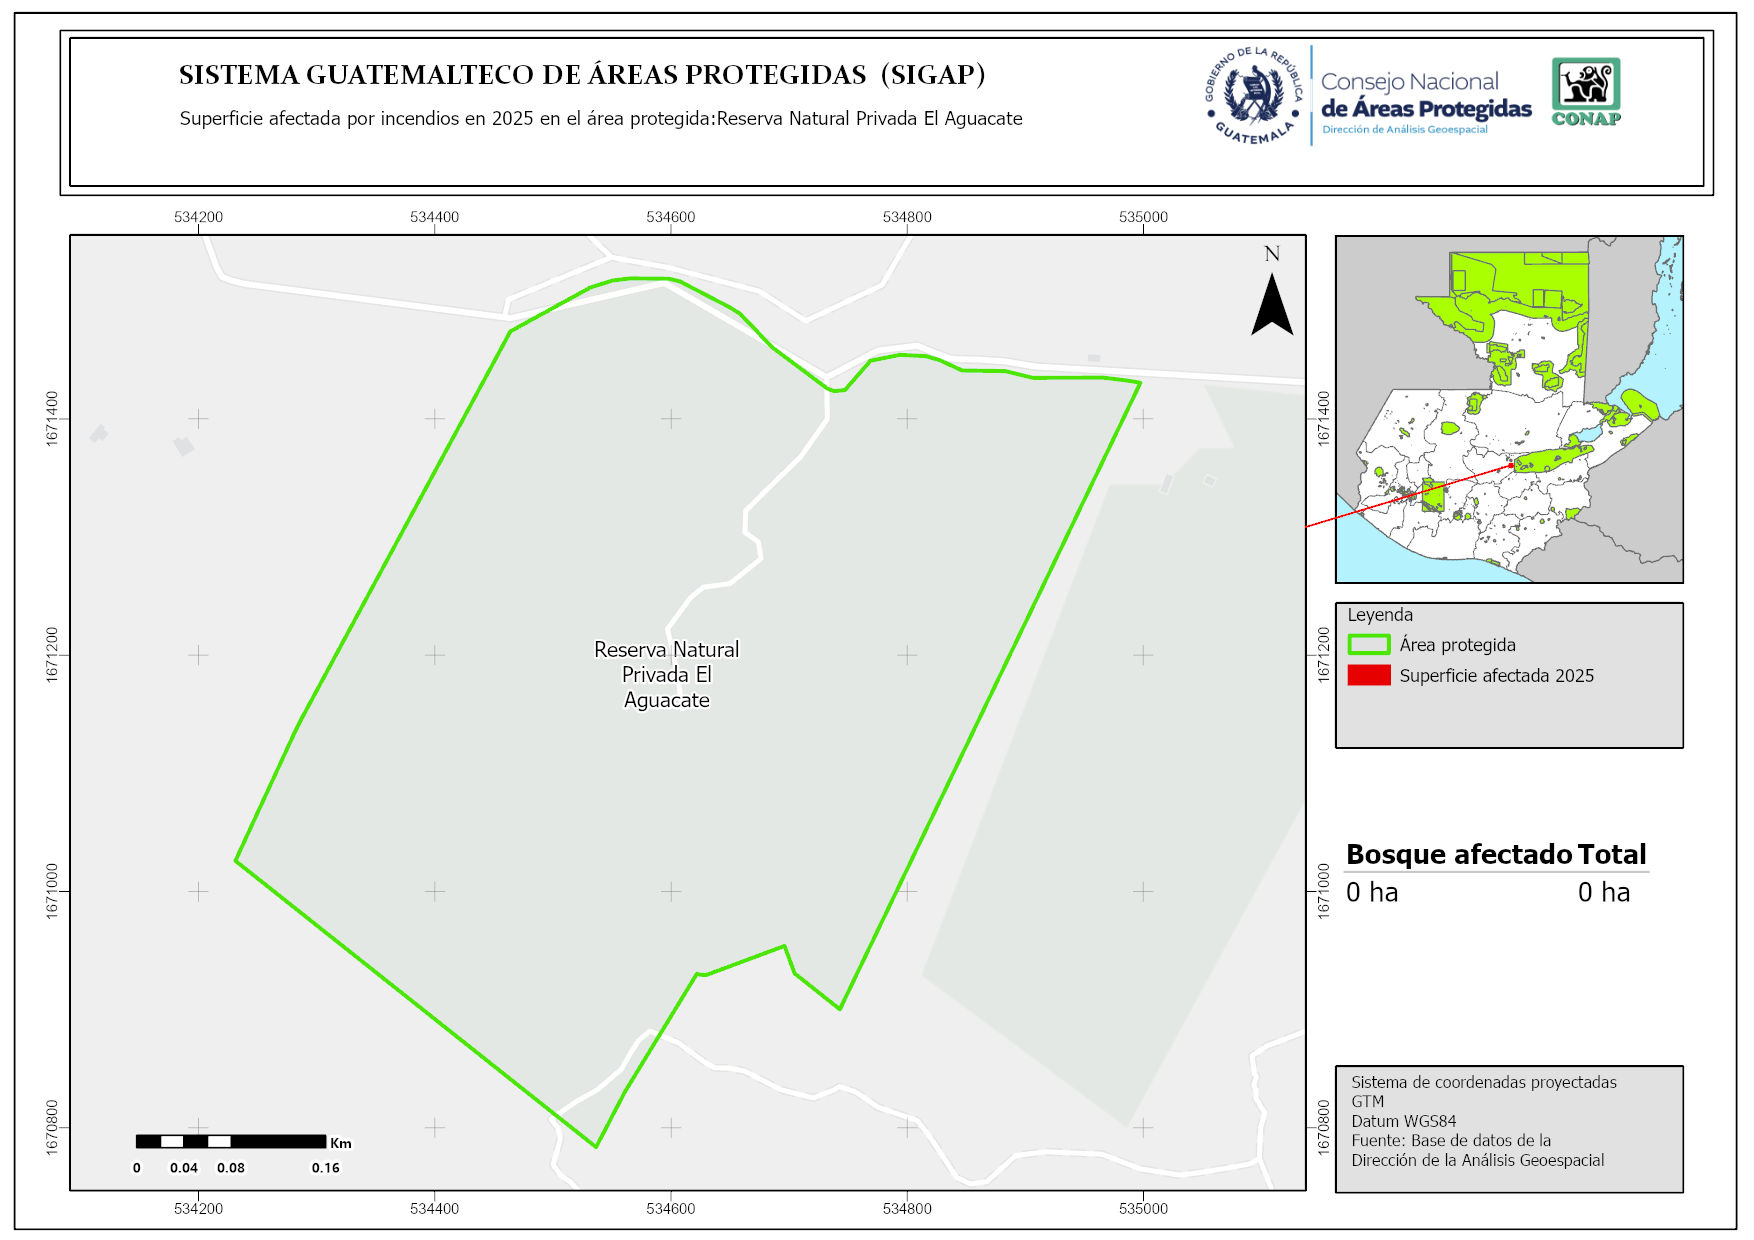Click the left 1671200 coordinate label
Viewport: 1754px width, 1240px height.
tap(53, 655)
